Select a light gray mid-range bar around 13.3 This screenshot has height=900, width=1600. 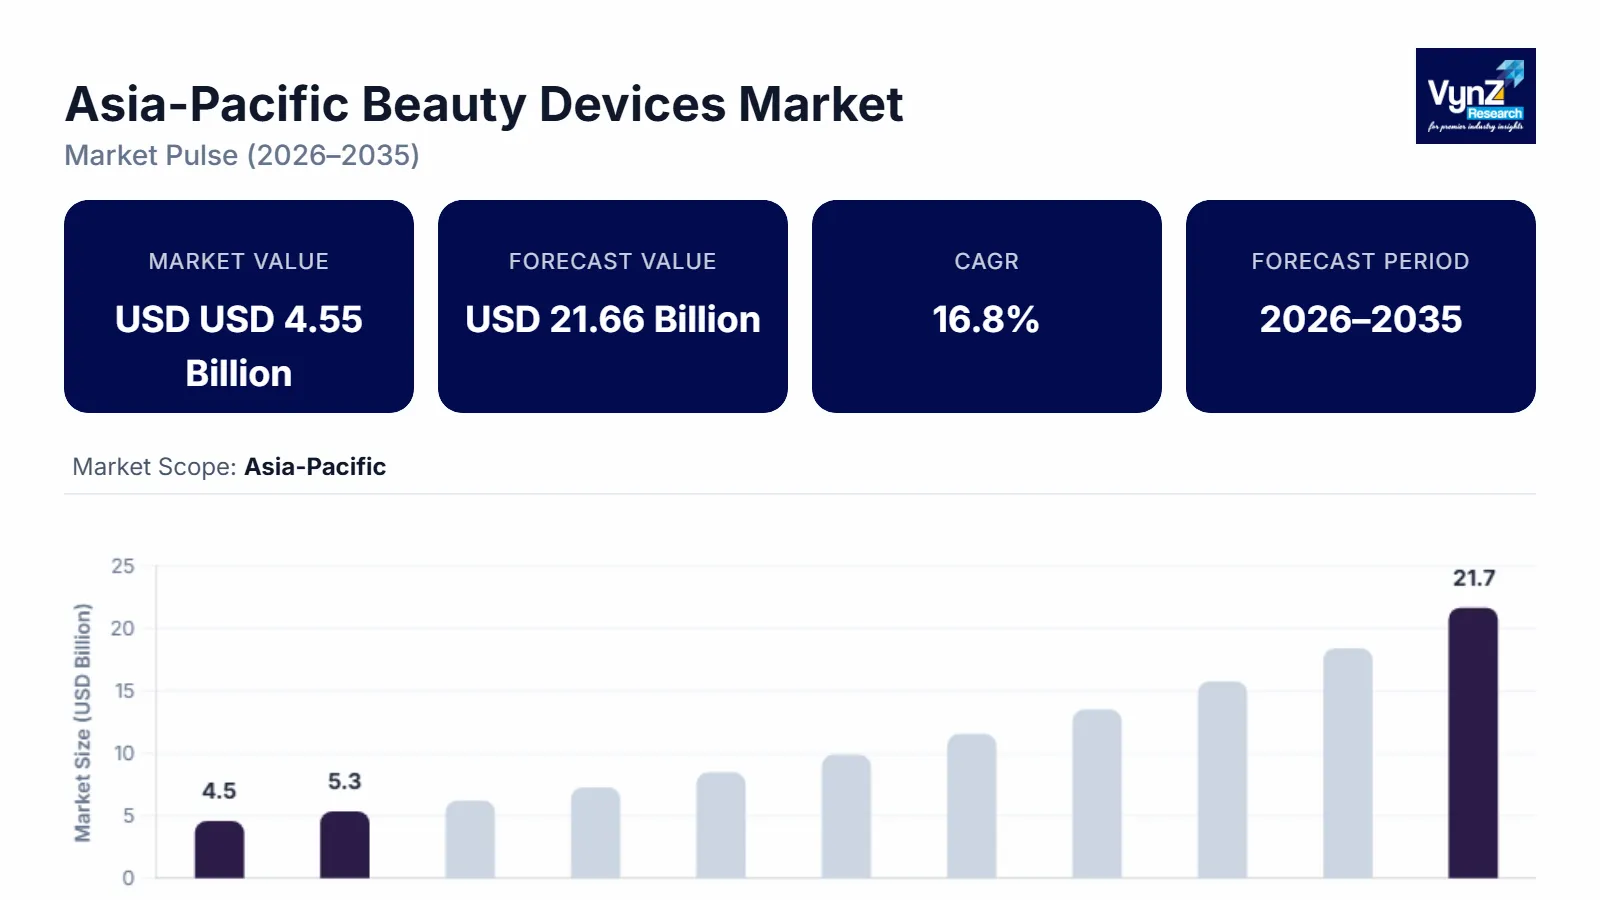tap(1097, 795)
